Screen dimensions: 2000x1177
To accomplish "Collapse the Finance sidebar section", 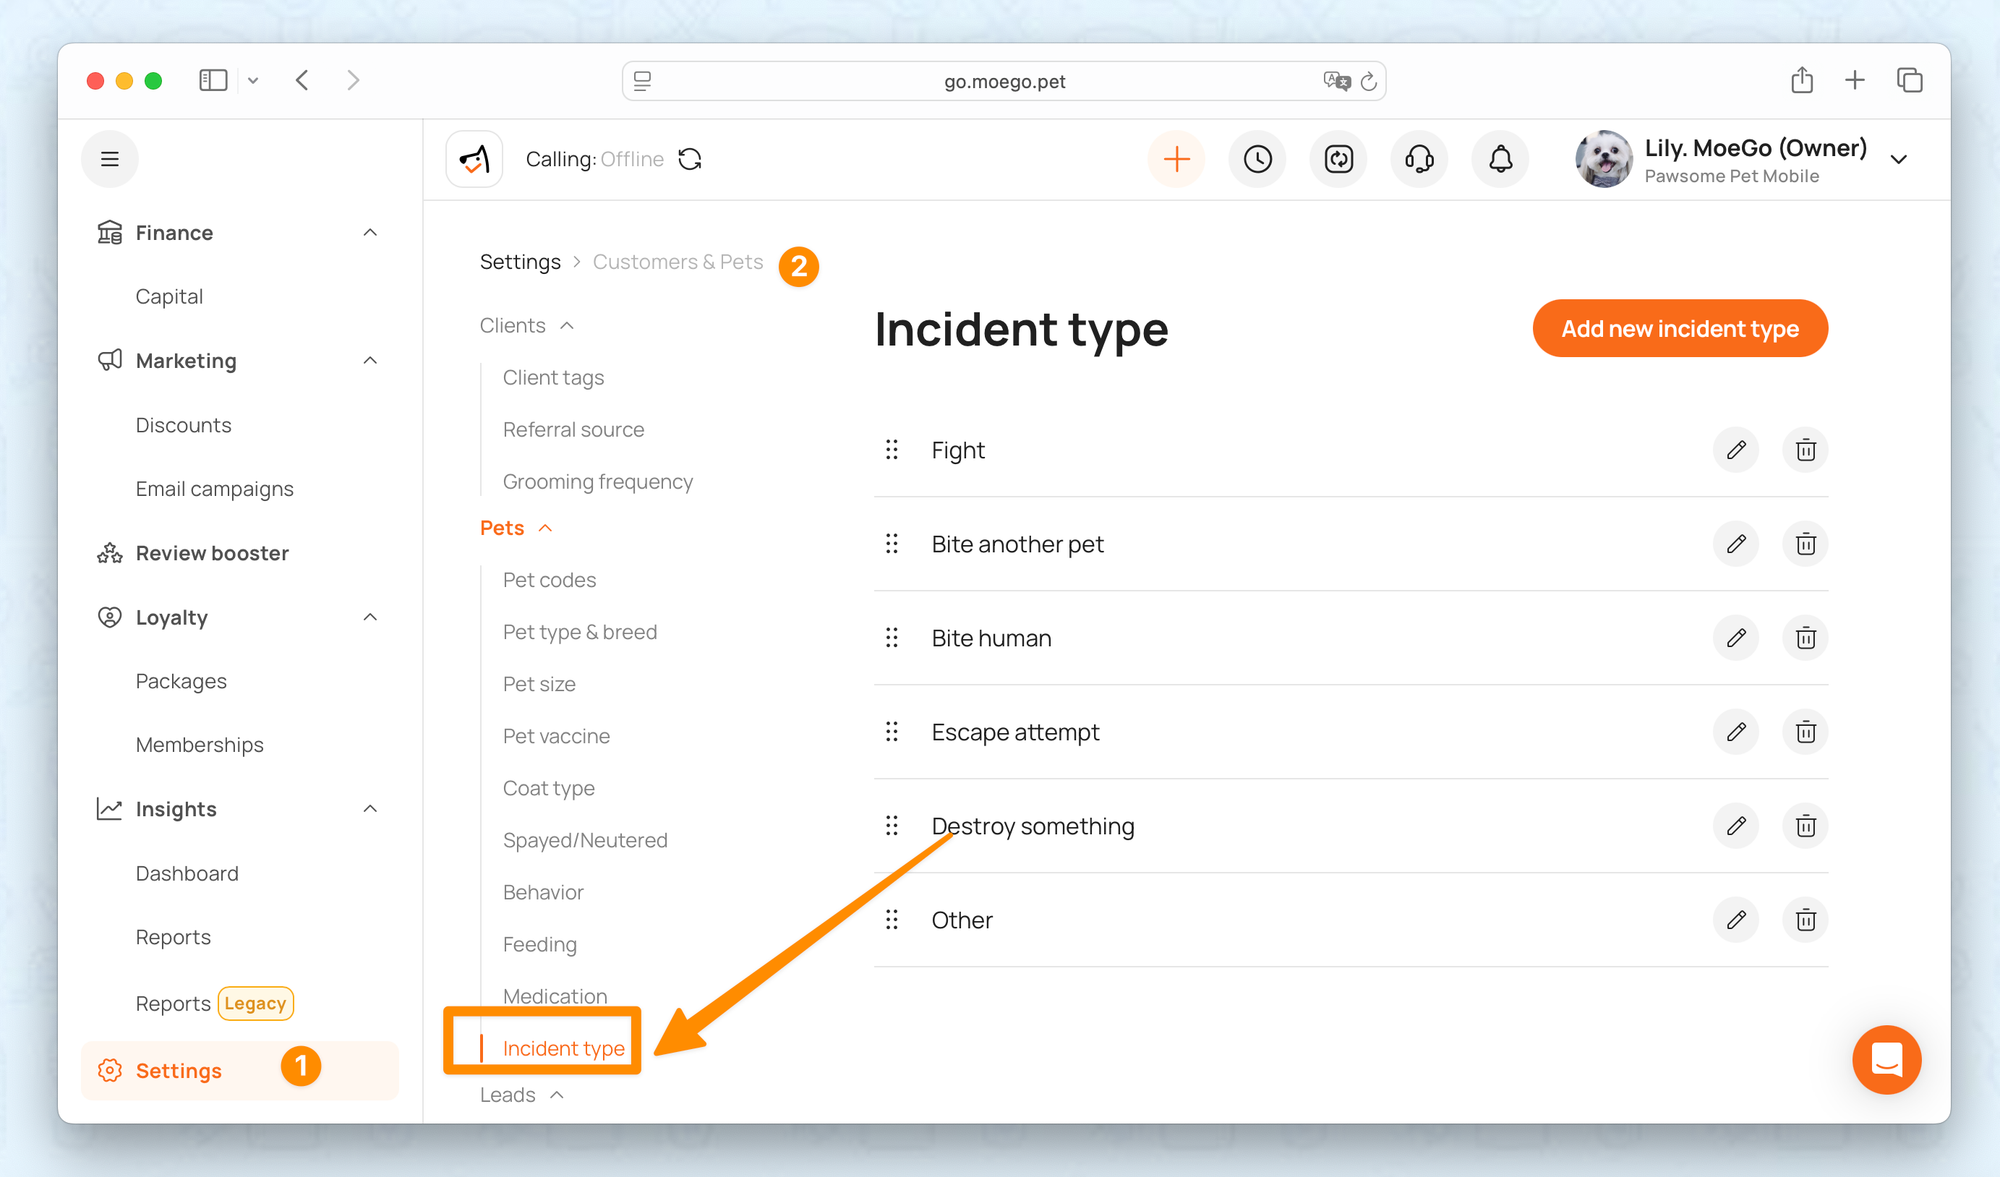I will pos(370,233).
